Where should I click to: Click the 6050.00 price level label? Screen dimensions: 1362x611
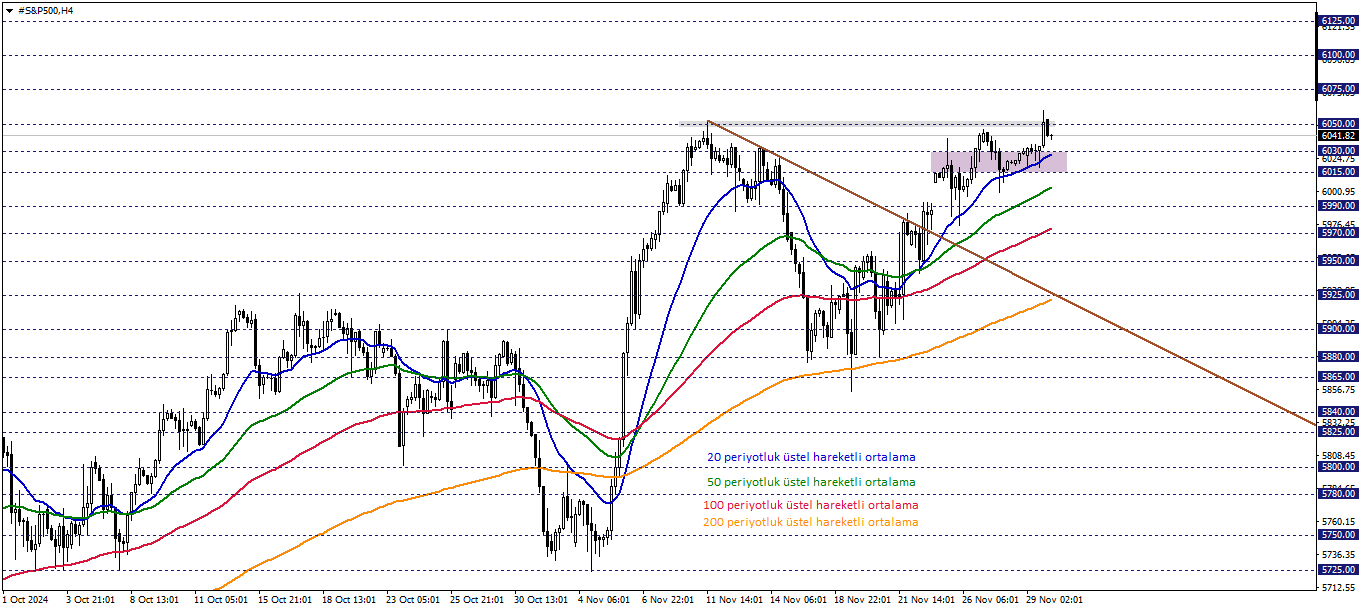point(1337,124)
